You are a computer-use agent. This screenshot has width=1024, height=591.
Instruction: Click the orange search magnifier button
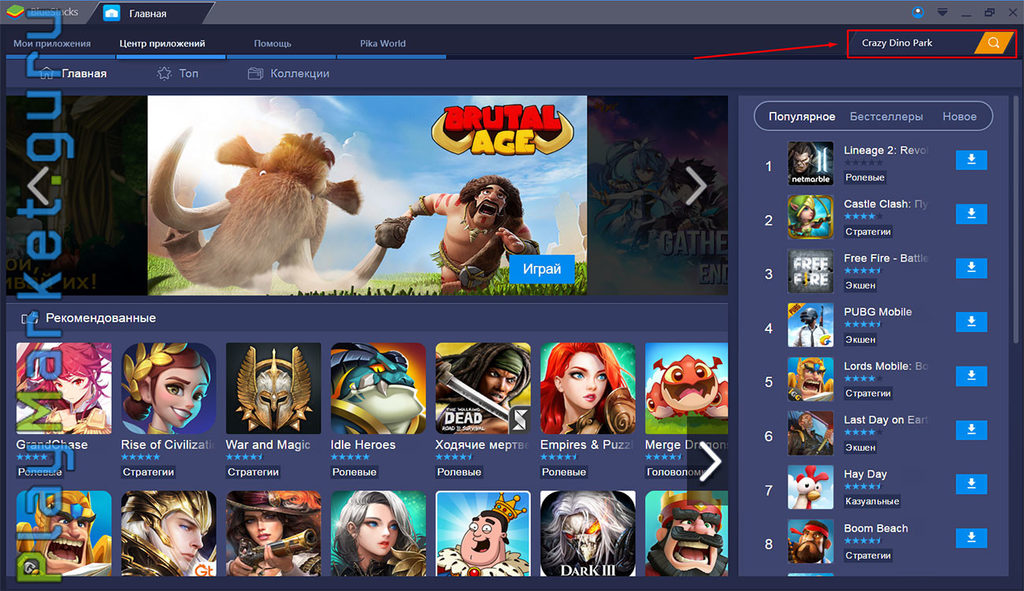[993, 43]
